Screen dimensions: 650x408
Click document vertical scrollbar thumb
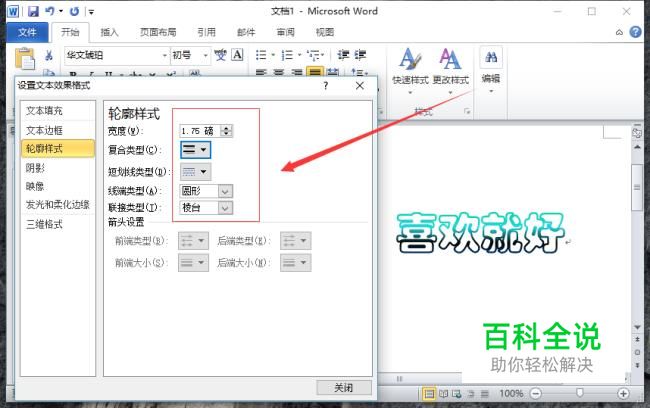pyautogui.click(x=637, y=188)
